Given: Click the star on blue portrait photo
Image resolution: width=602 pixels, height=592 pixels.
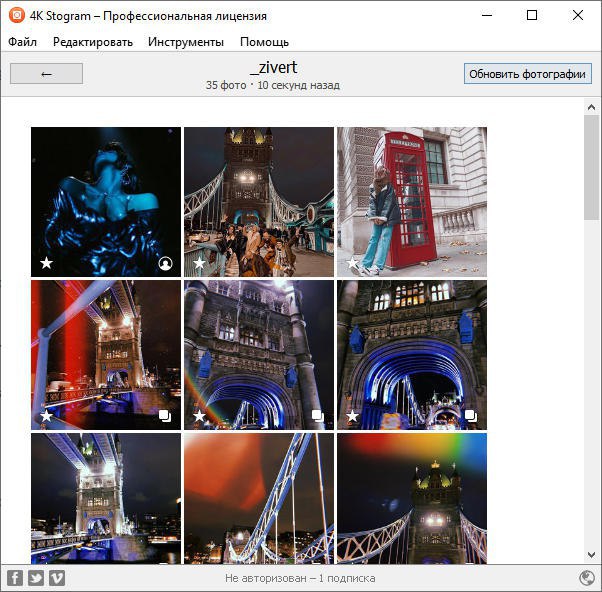Looking at the screenshot, I should click(x=46, y=263).
